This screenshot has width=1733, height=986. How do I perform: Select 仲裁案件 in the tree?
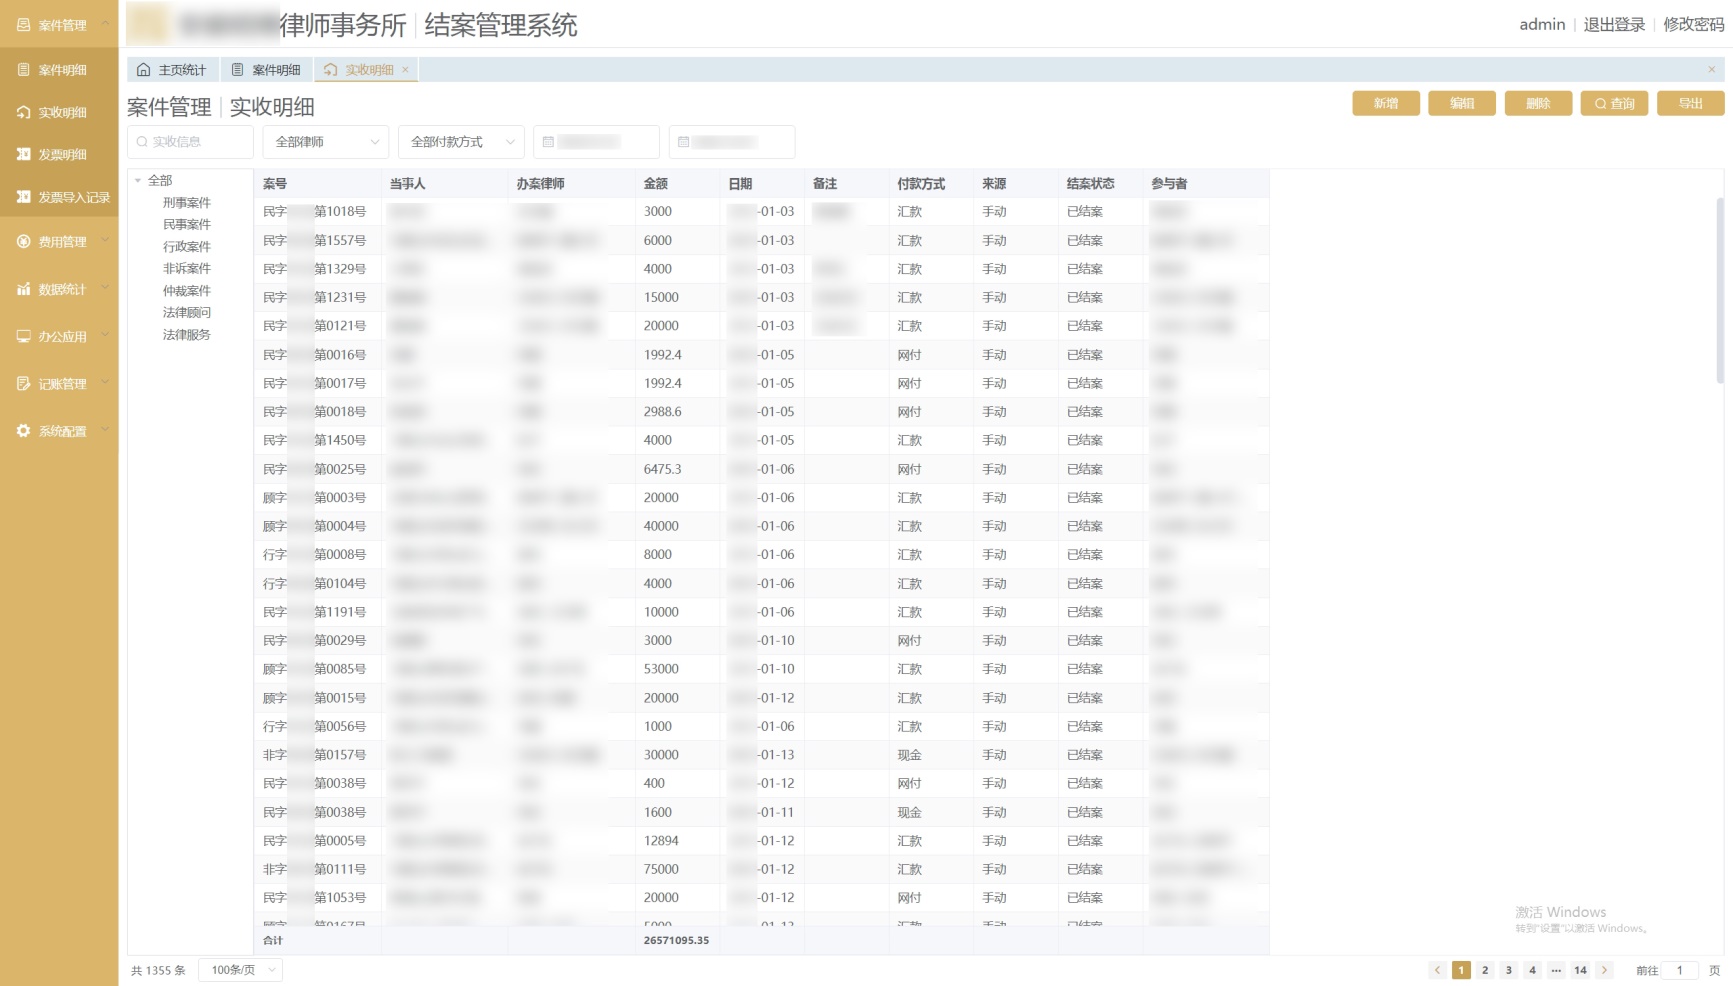(x=187, y=291)
